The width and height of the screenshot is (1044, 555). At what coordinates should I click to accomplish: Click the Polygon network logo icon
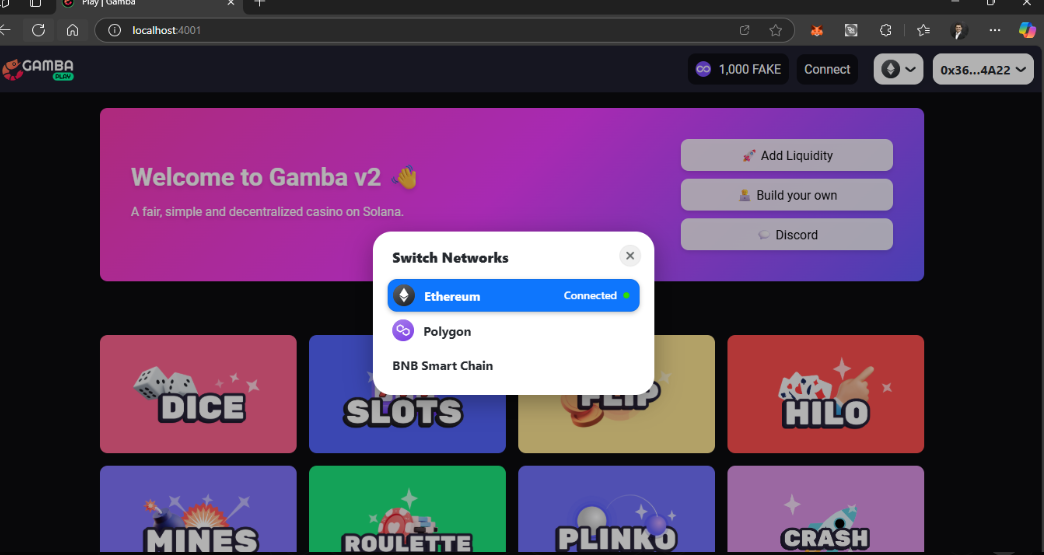[403, 330]
